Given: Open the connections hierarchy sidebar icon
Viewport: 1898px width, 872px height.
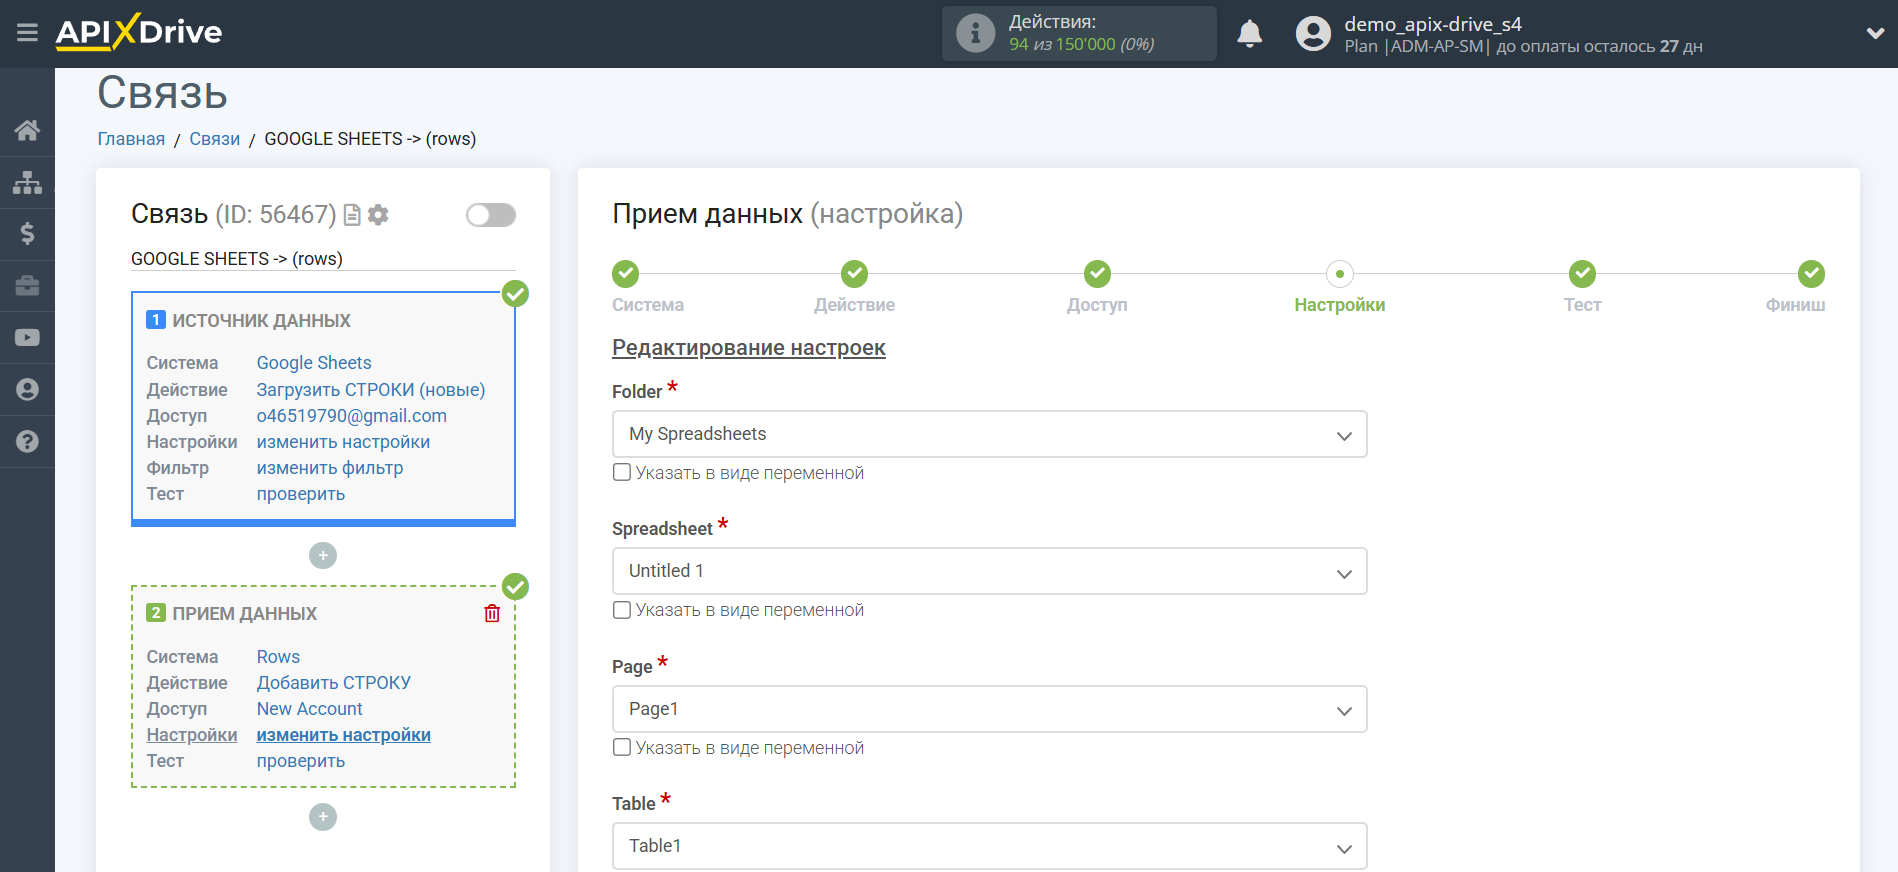Looking at the screenshot, I should (27, 182).
